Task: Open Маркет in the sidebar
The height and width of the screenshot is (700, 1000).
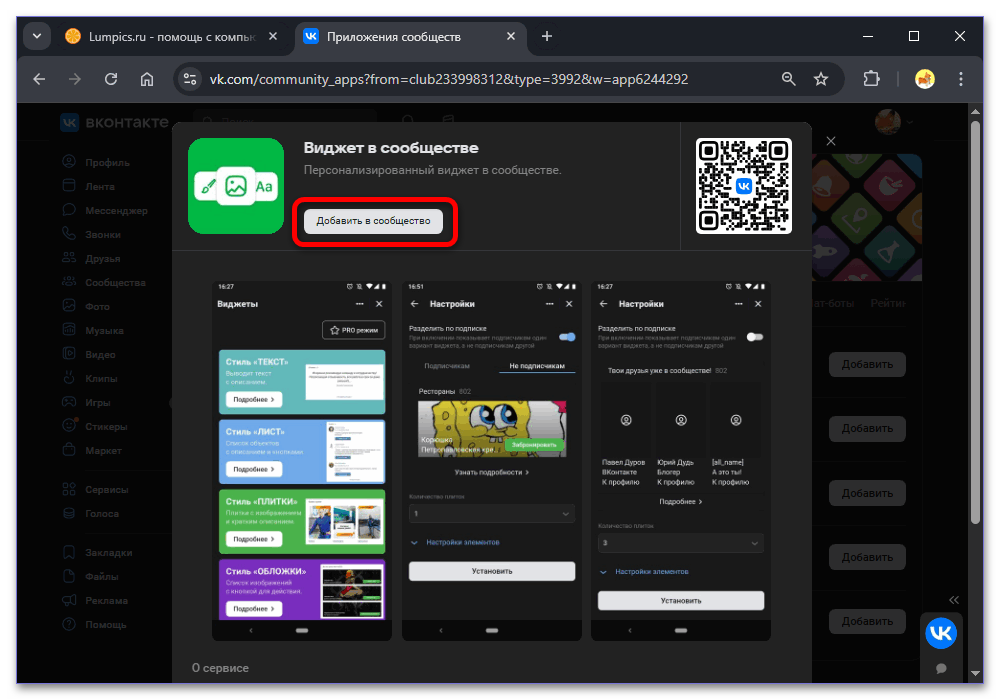Action: click(x=92, y=450)
